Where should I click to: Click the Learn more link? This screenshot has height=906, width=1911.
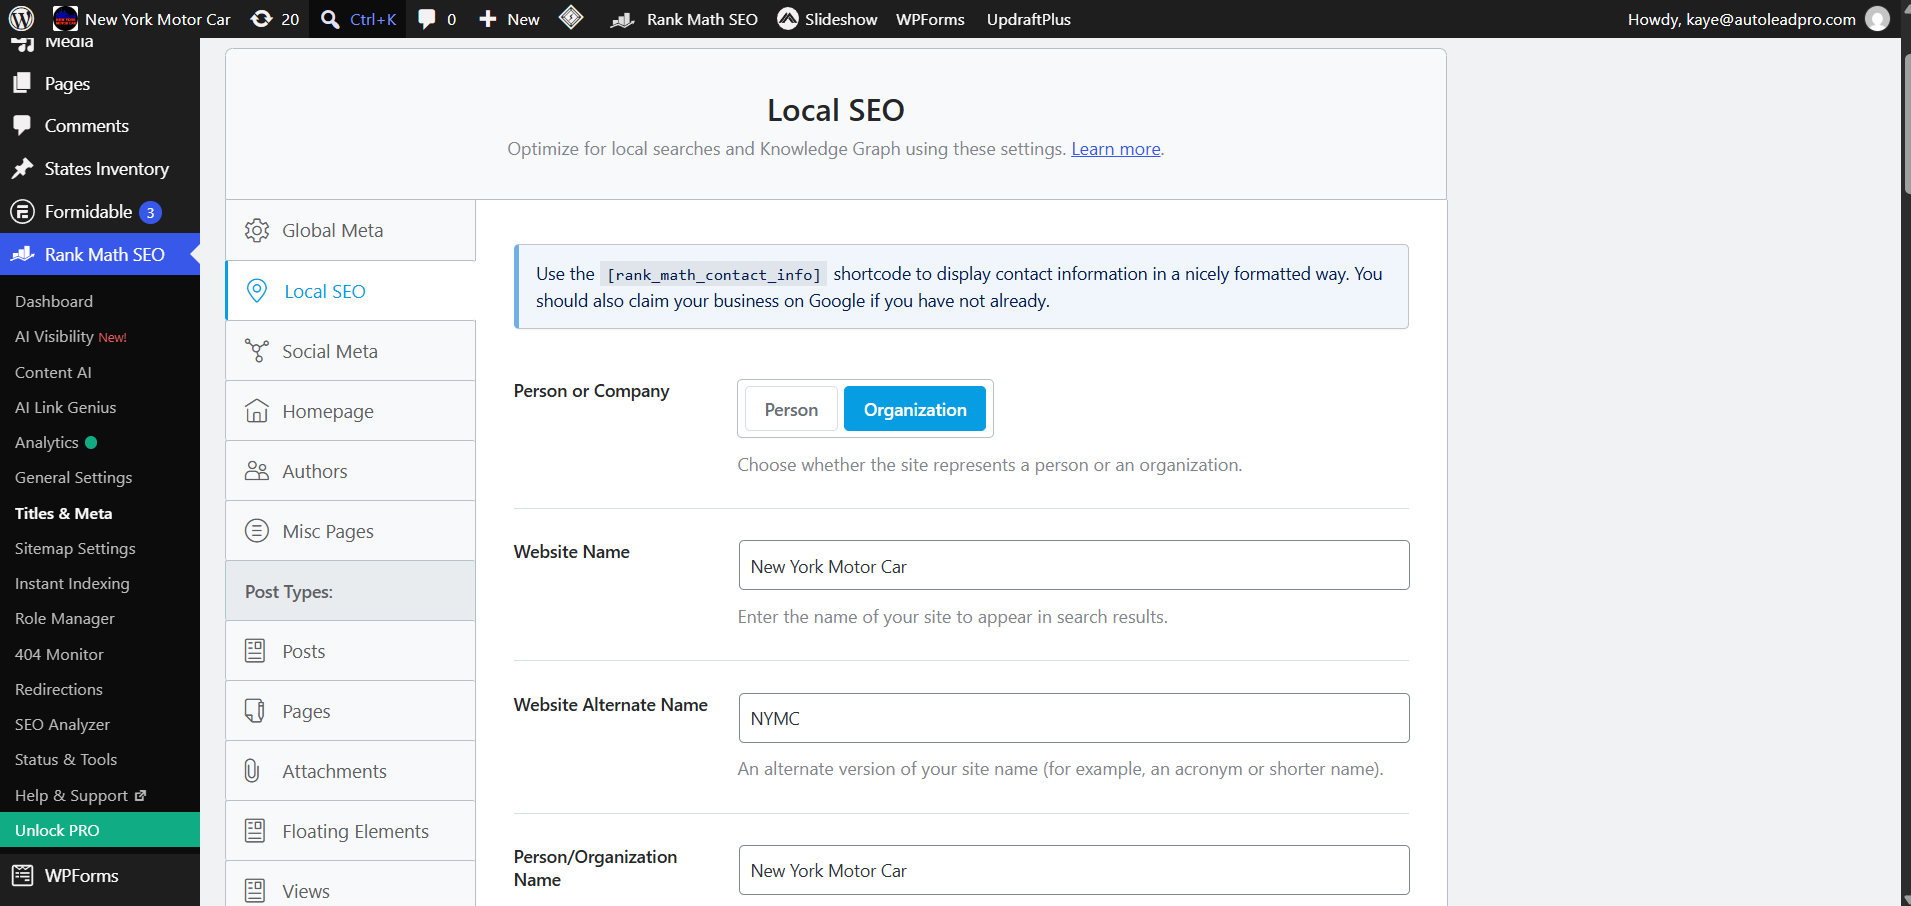point(1116,149)
